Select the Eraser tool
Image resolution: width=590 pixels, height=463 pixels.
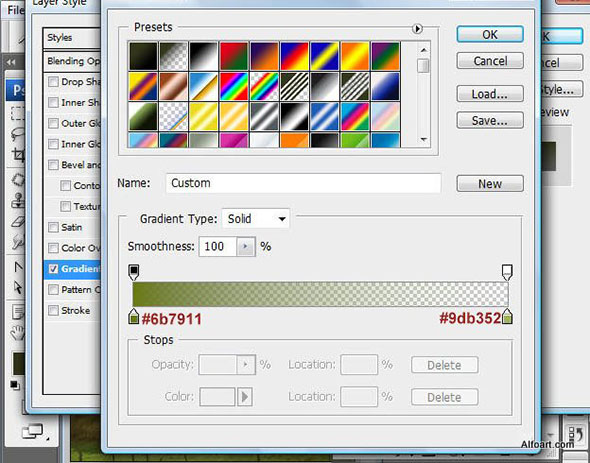[x=18, y=222]
